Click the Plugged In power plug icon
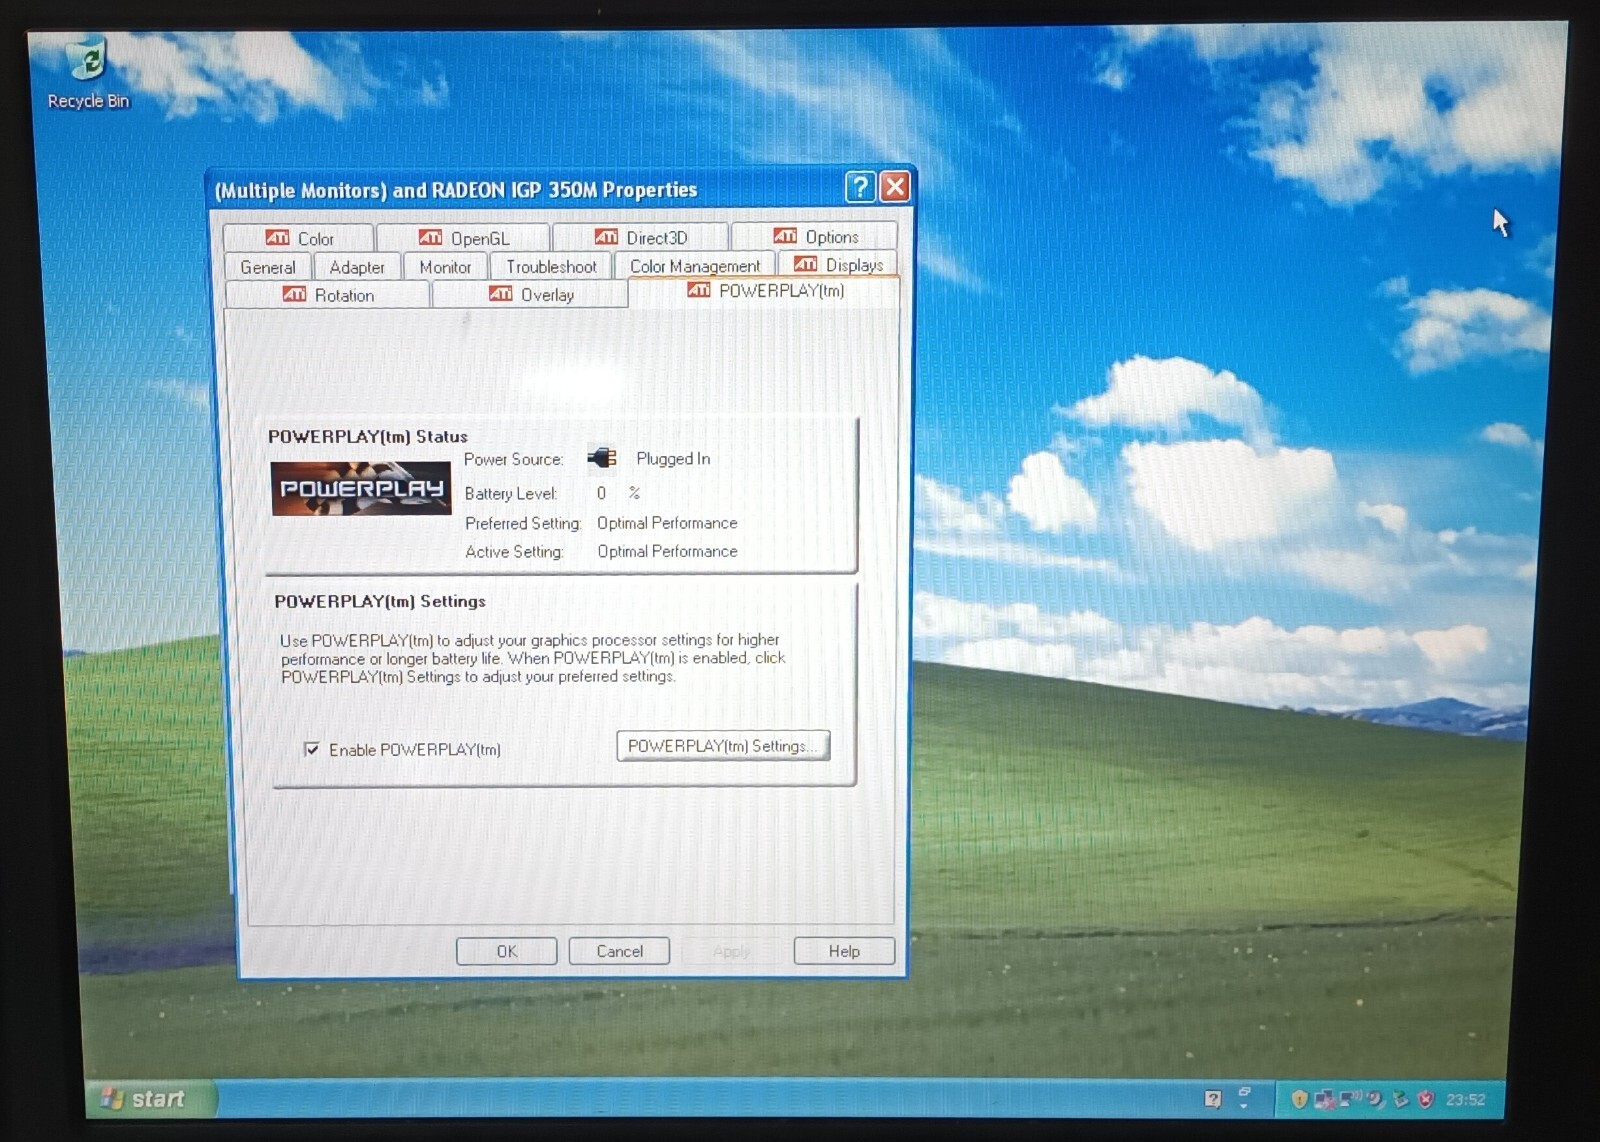 (602, 458)
